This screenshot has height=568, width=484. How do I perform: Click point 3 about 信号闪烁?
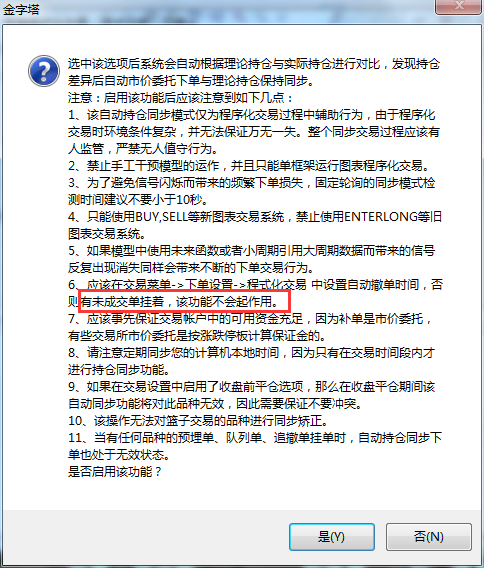[252, 191]
